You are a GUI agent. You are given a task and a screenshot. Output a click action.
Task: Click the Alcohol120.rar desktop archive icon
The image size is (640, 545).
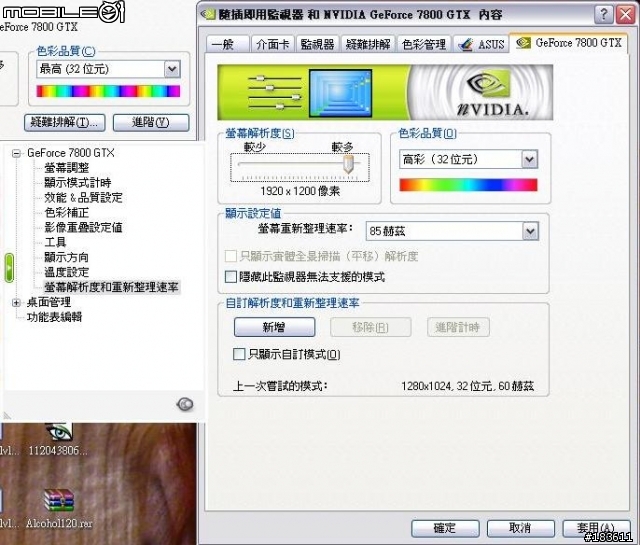click(x=59, y=501)
